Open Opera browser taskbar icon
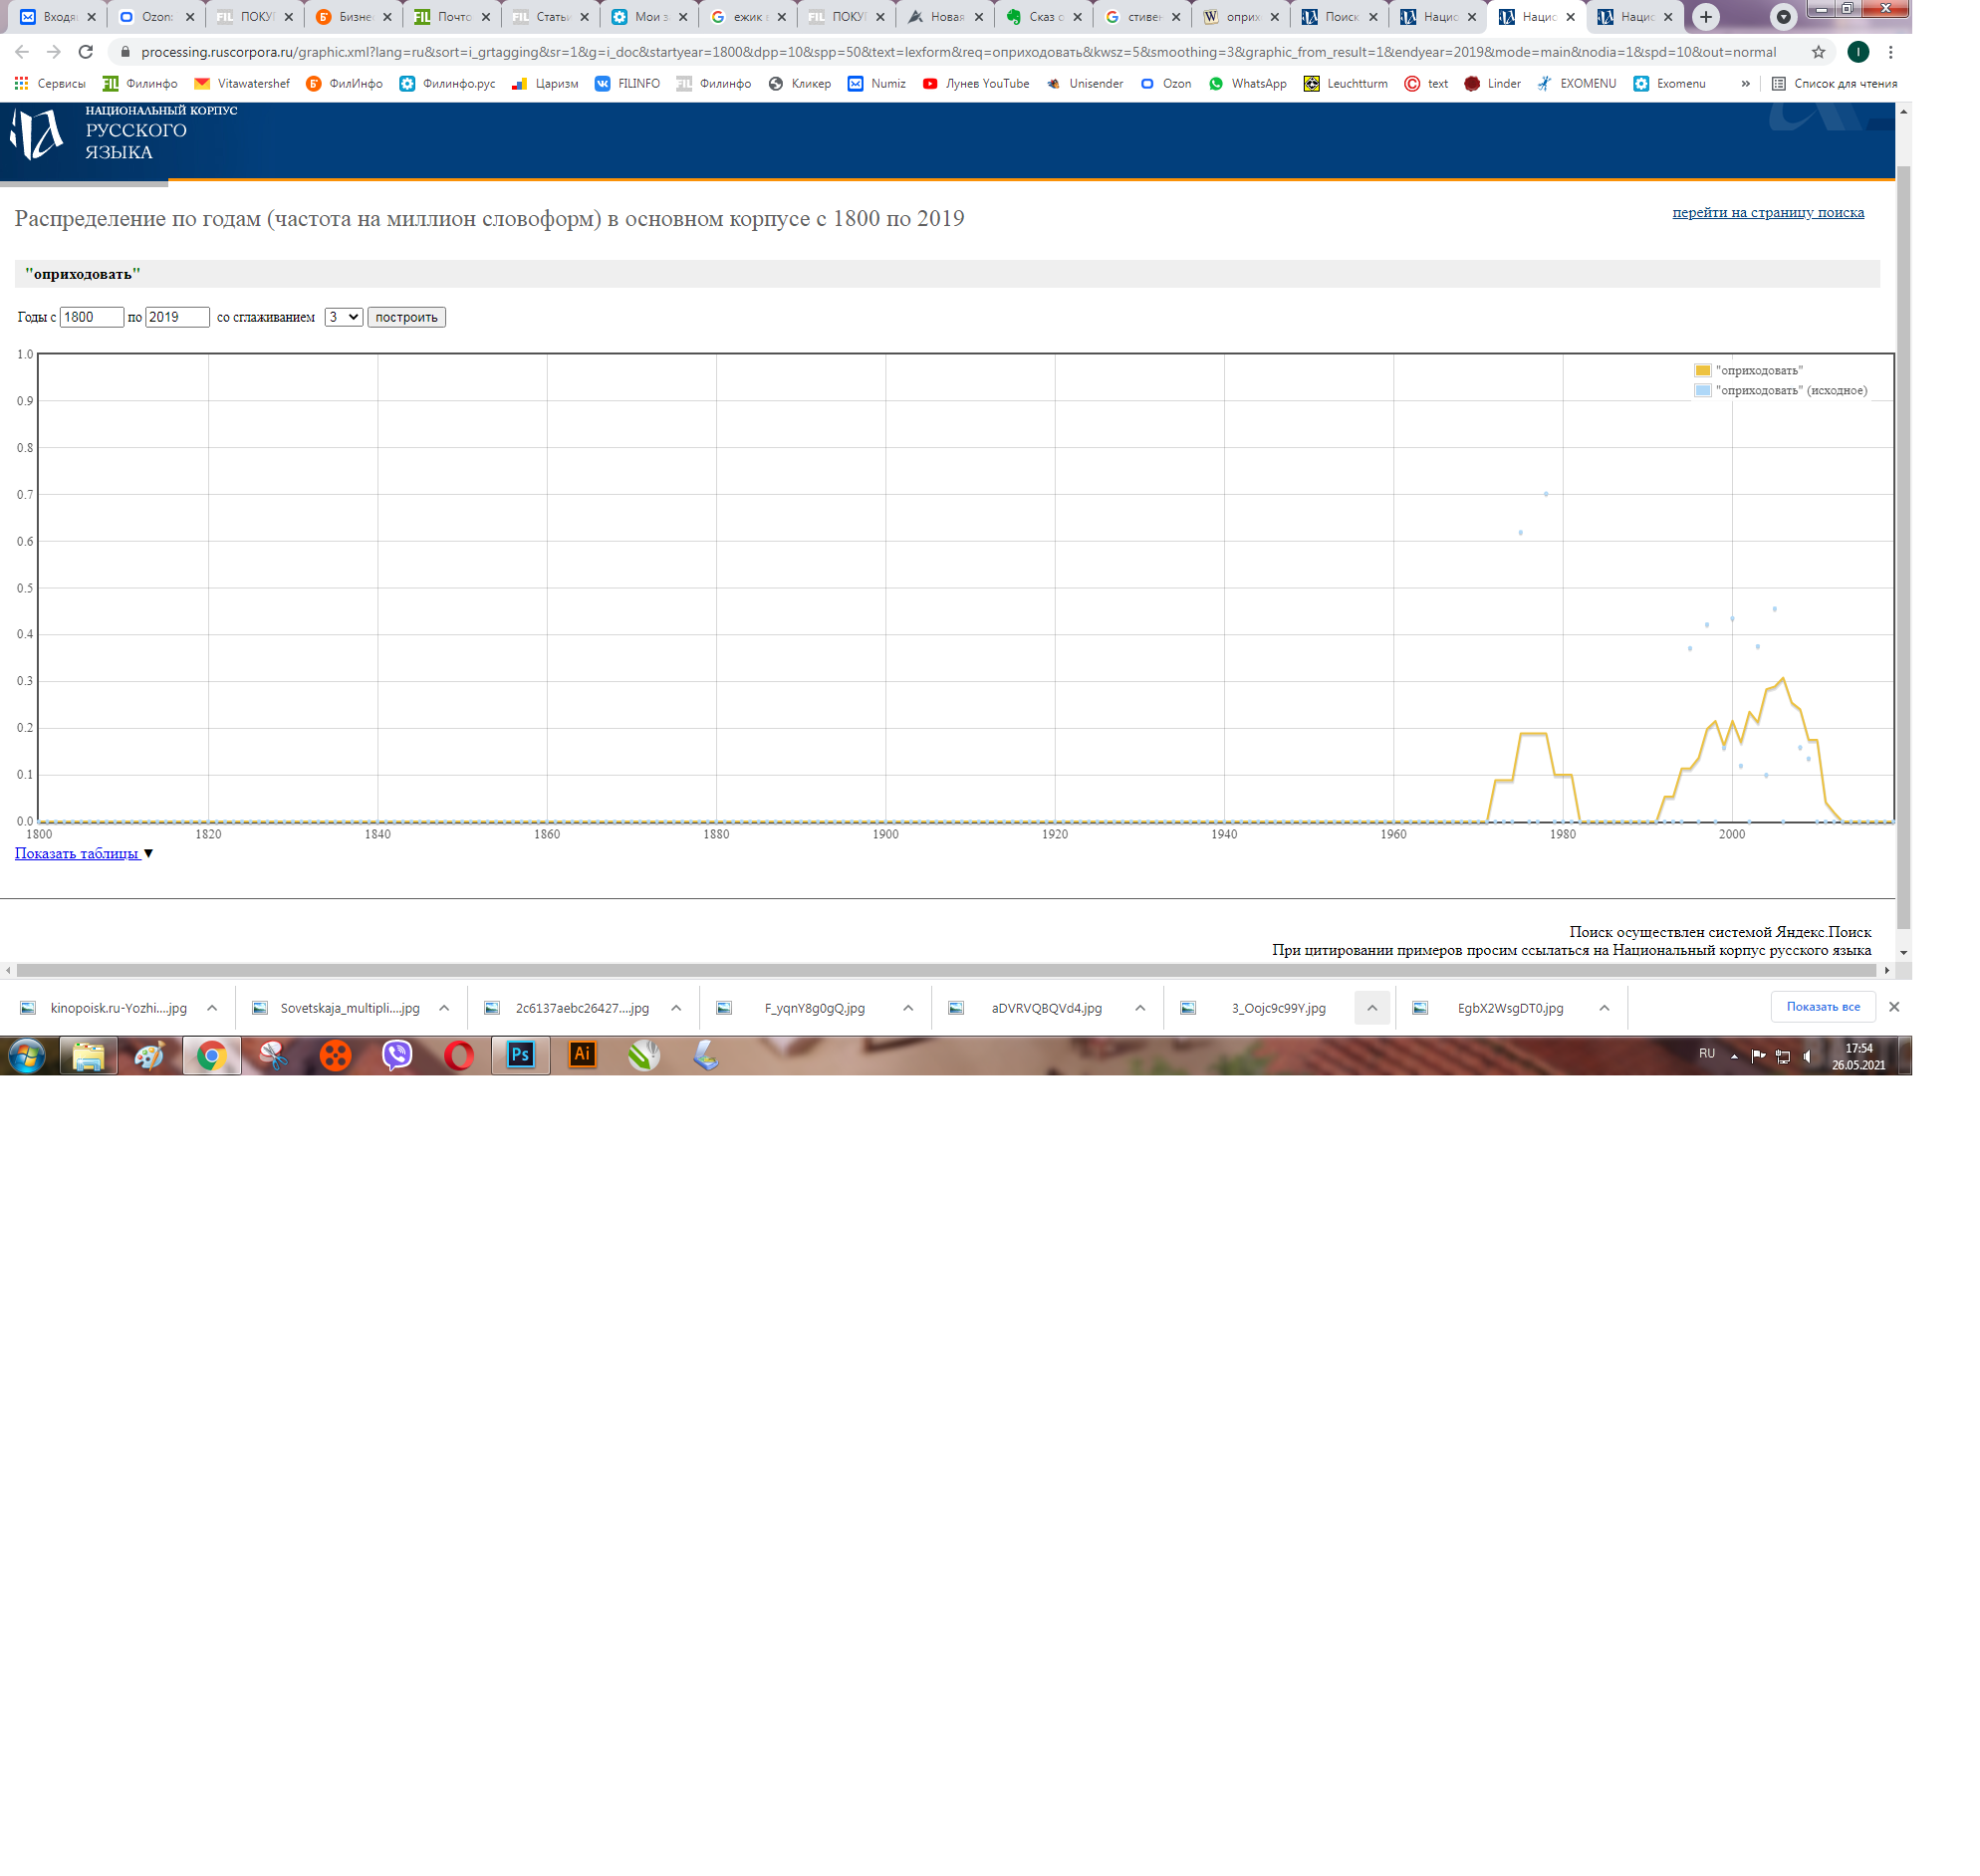The height and width of the screenshot is (1876, 1980). pyautogui.click(x=459, y=1055)
